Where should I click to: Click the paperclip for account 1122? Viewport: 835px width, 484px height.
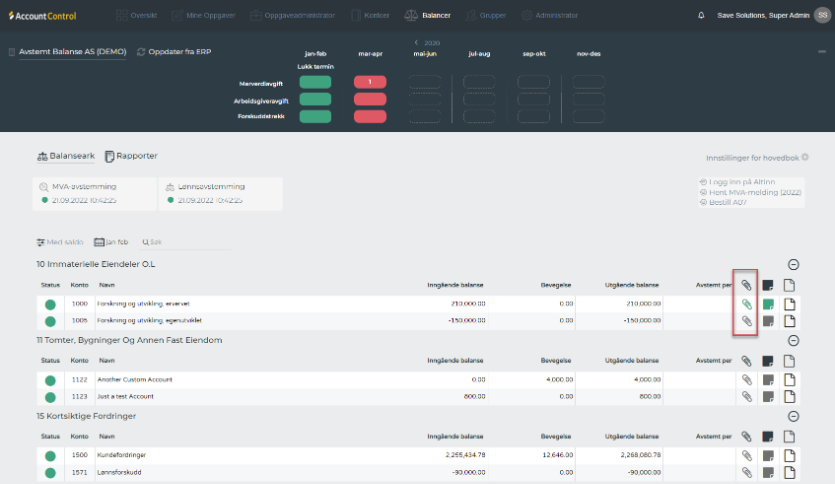coord(746,380)
